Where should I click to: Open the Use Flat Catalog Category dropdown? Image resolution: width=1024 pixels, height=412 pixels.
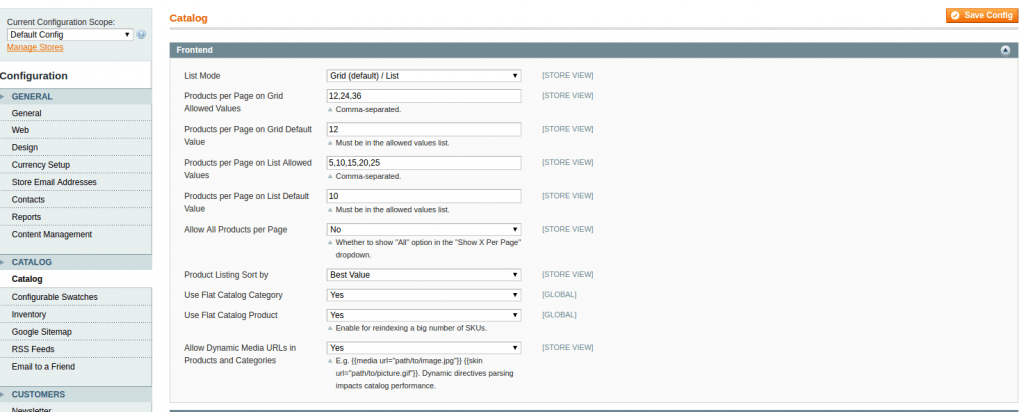[424, 295]
